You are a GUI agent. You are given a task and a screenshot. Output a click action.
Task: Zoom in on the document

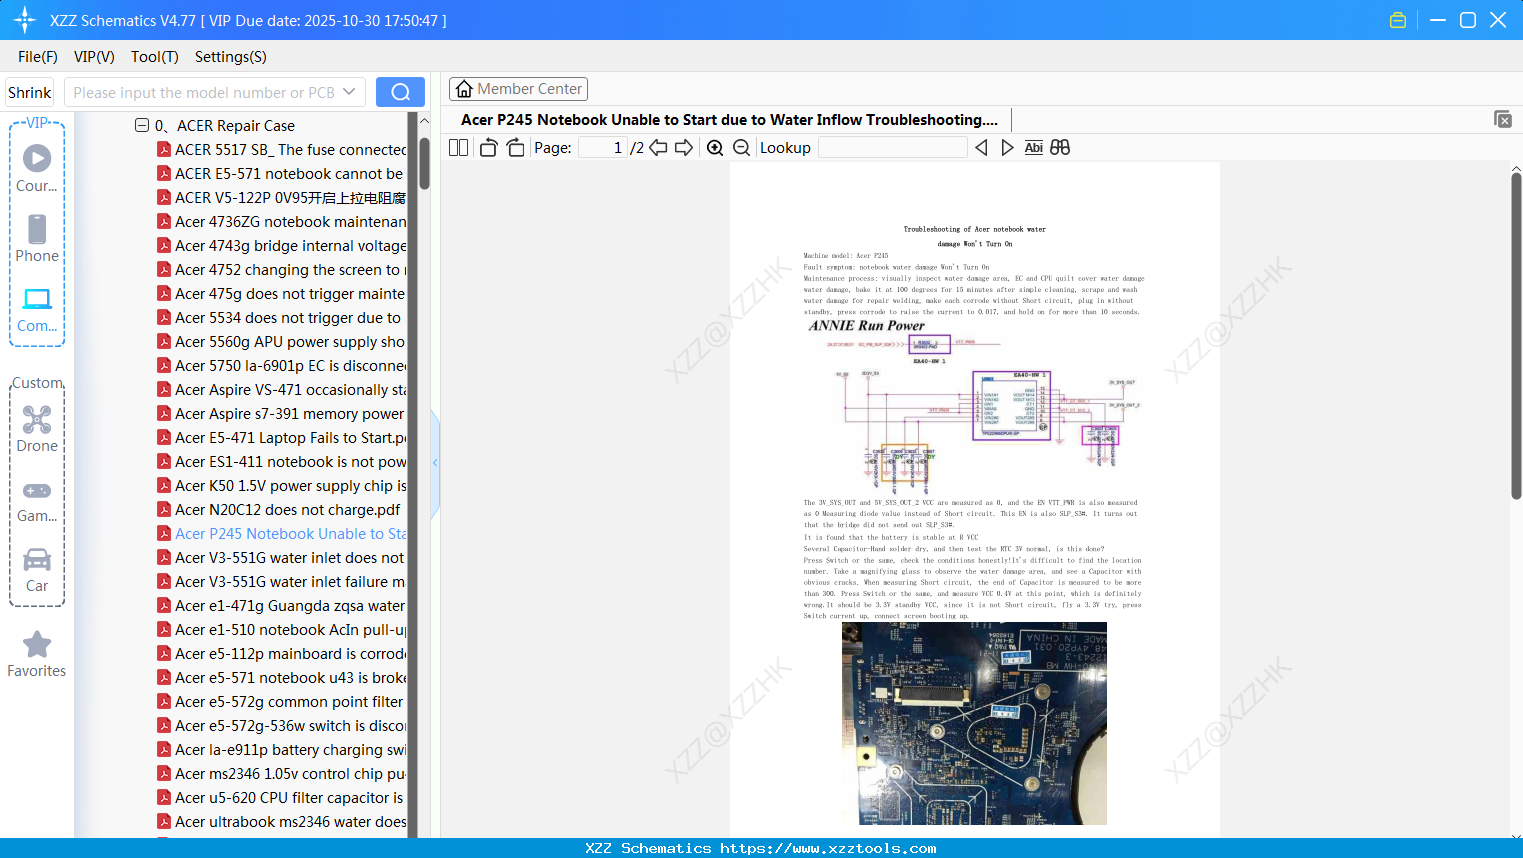pos(715,148)
